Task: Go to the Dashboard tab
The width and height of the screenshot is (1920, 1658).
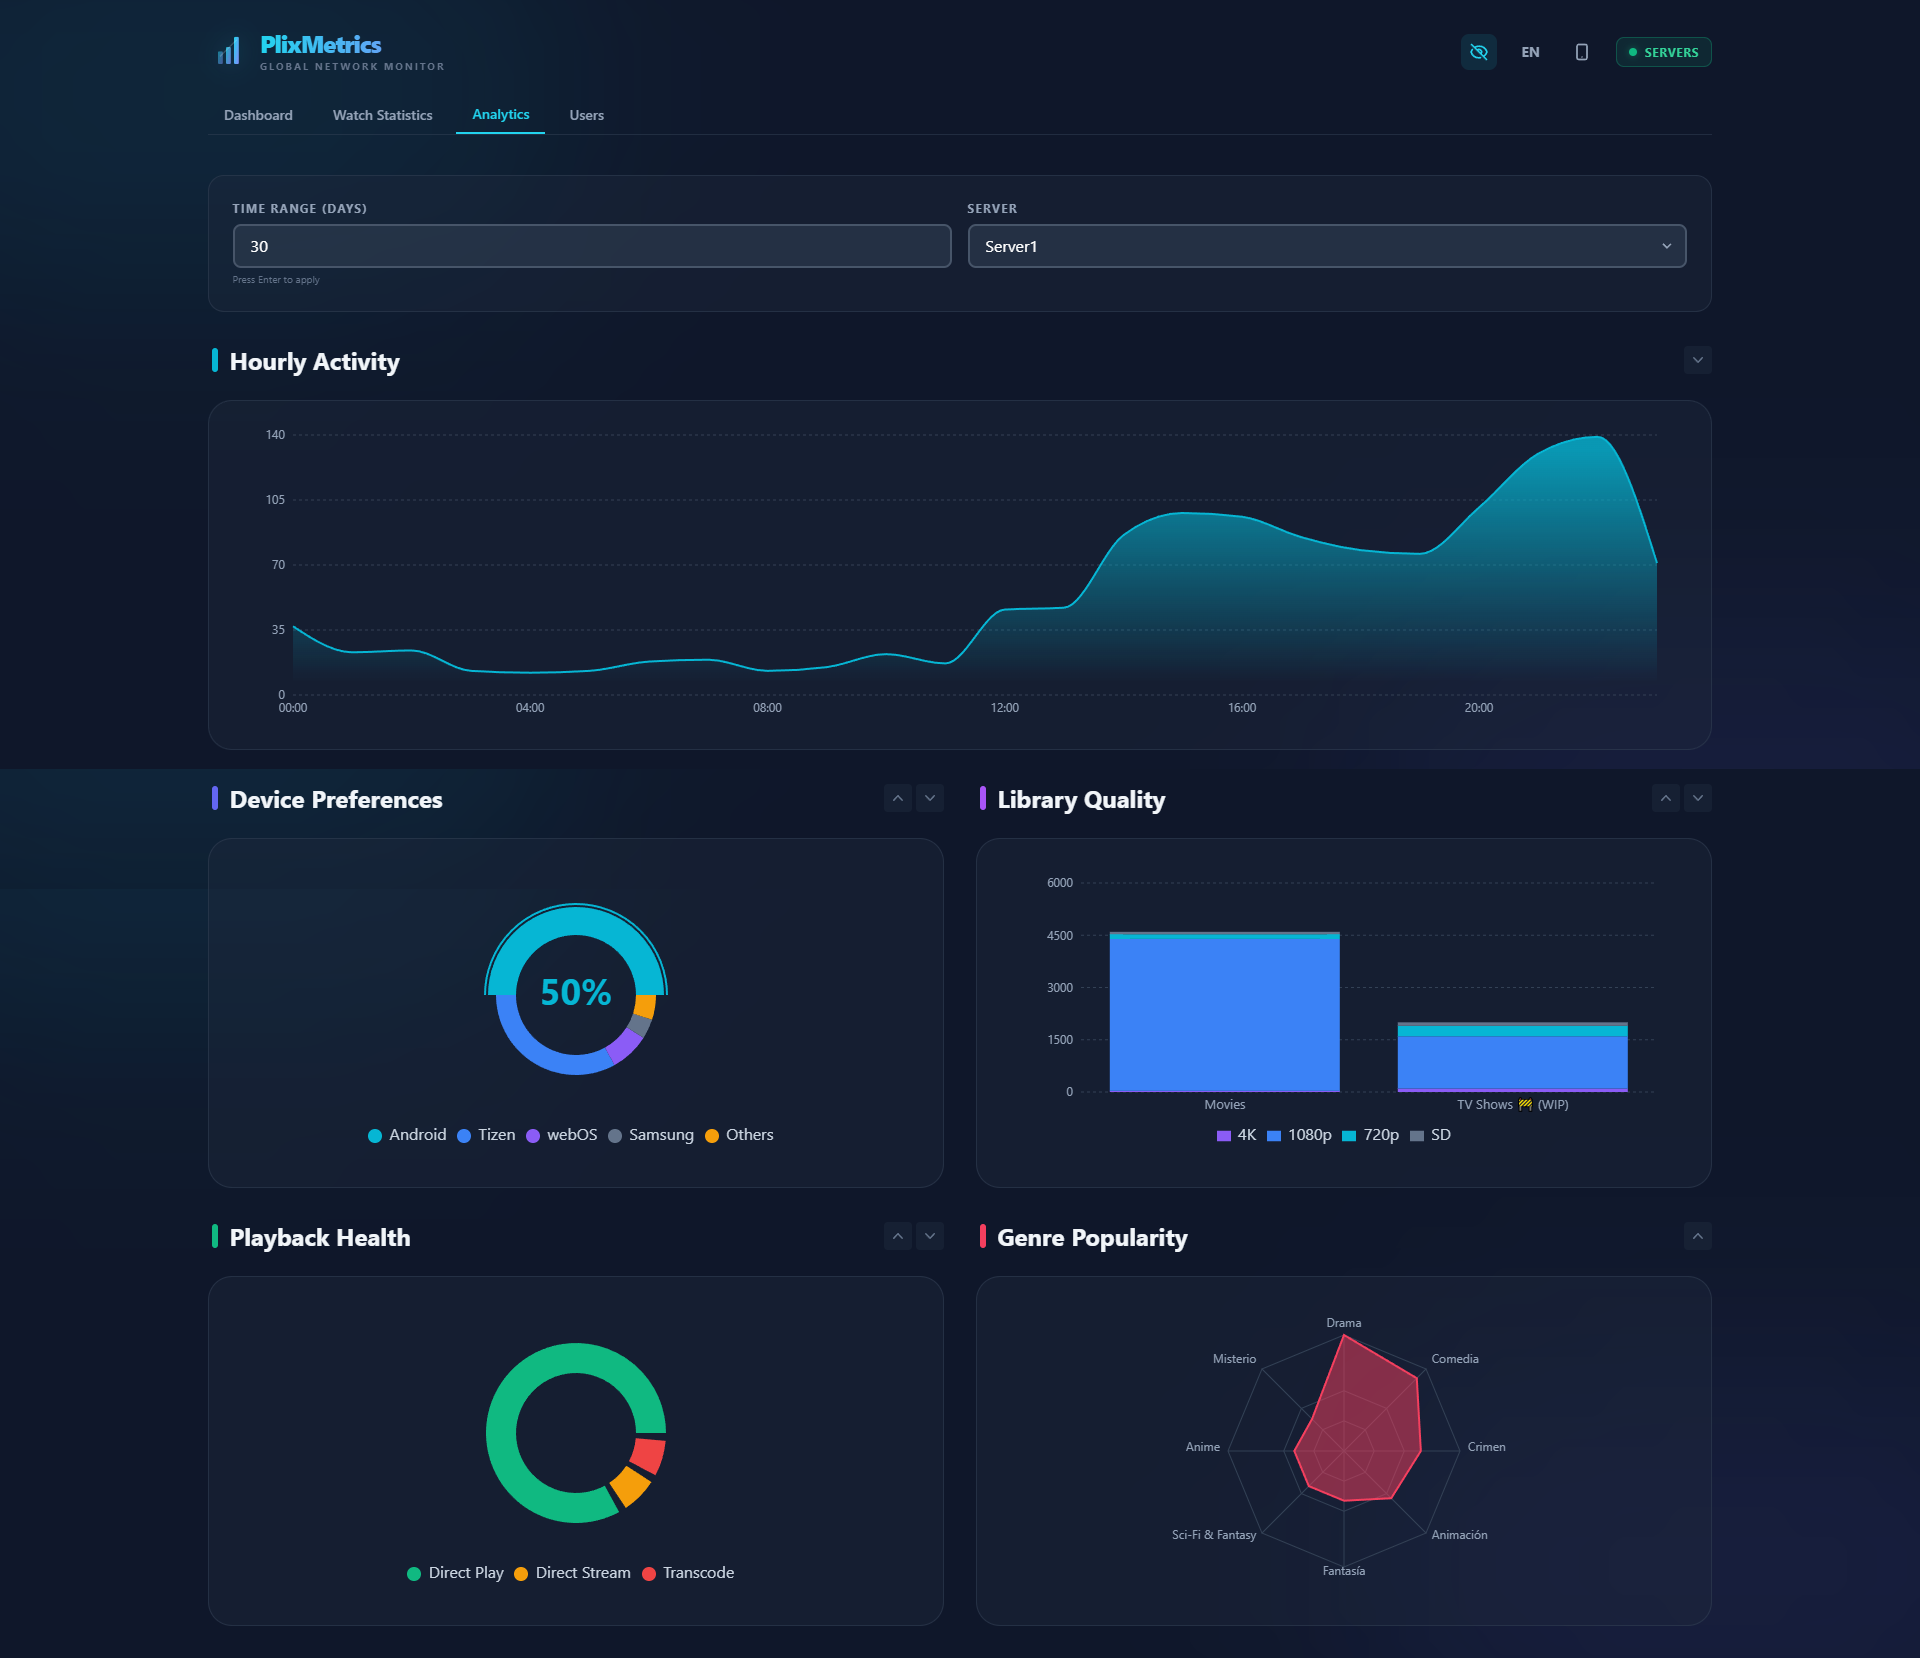Action: tap(258, 115)
